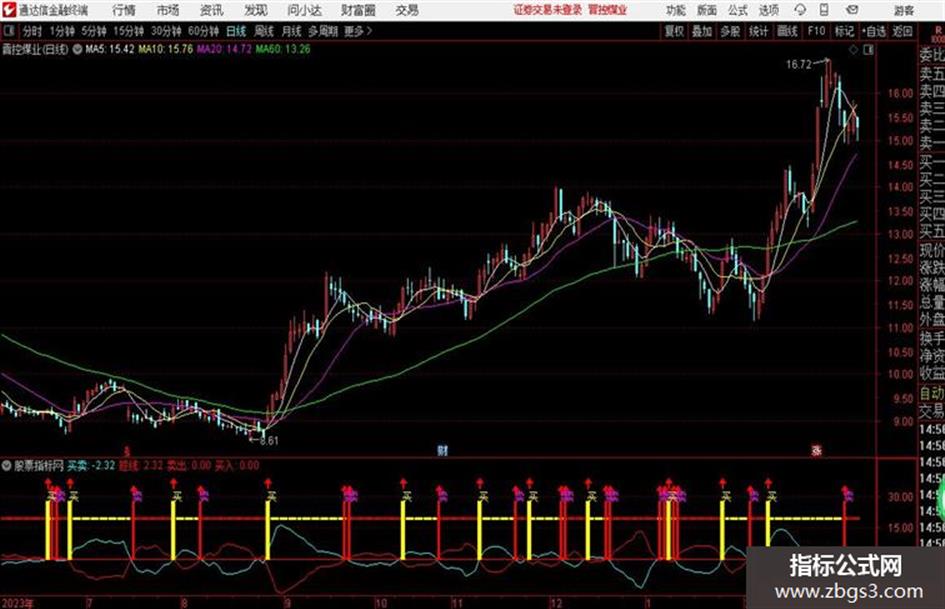The height and width of the screenshot is (609, 945).
Task: Select the 日线 daily period tab
Action: pyautogui.click(x=236, y=31)
